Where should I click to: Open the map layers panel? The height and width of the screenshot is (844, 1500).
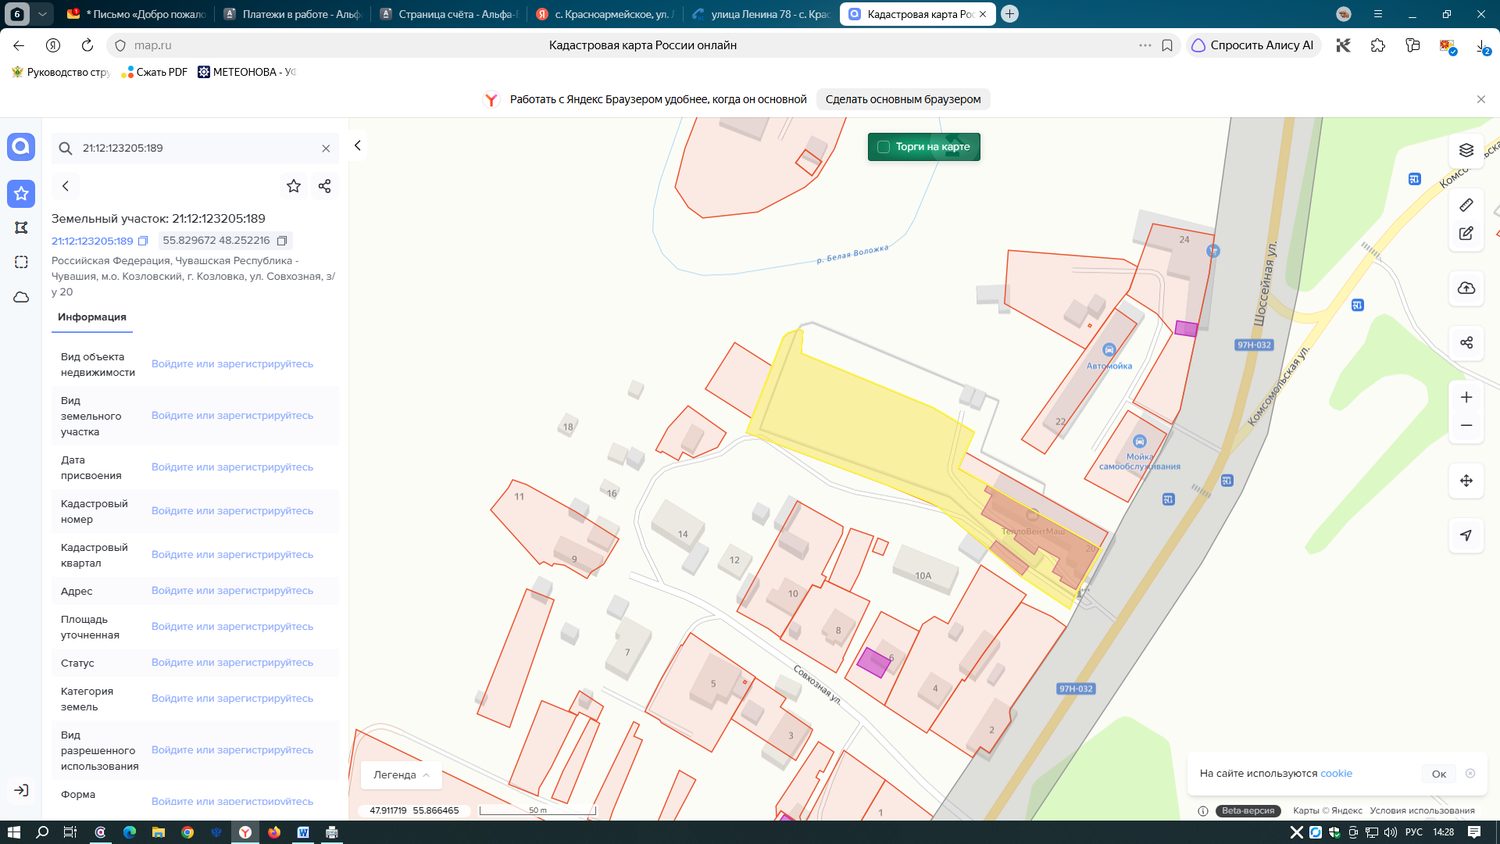pyautogui.click(x=1466, y=150)
